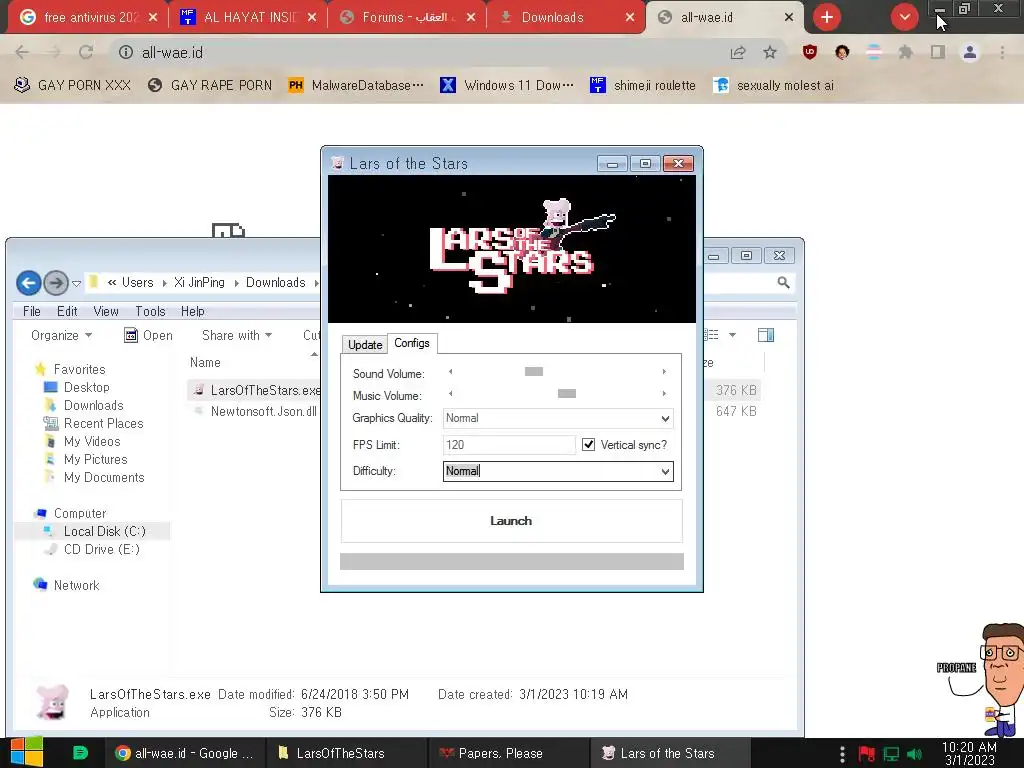Reload the page in Chrome
1024x768 pixels.
point(86,52)
